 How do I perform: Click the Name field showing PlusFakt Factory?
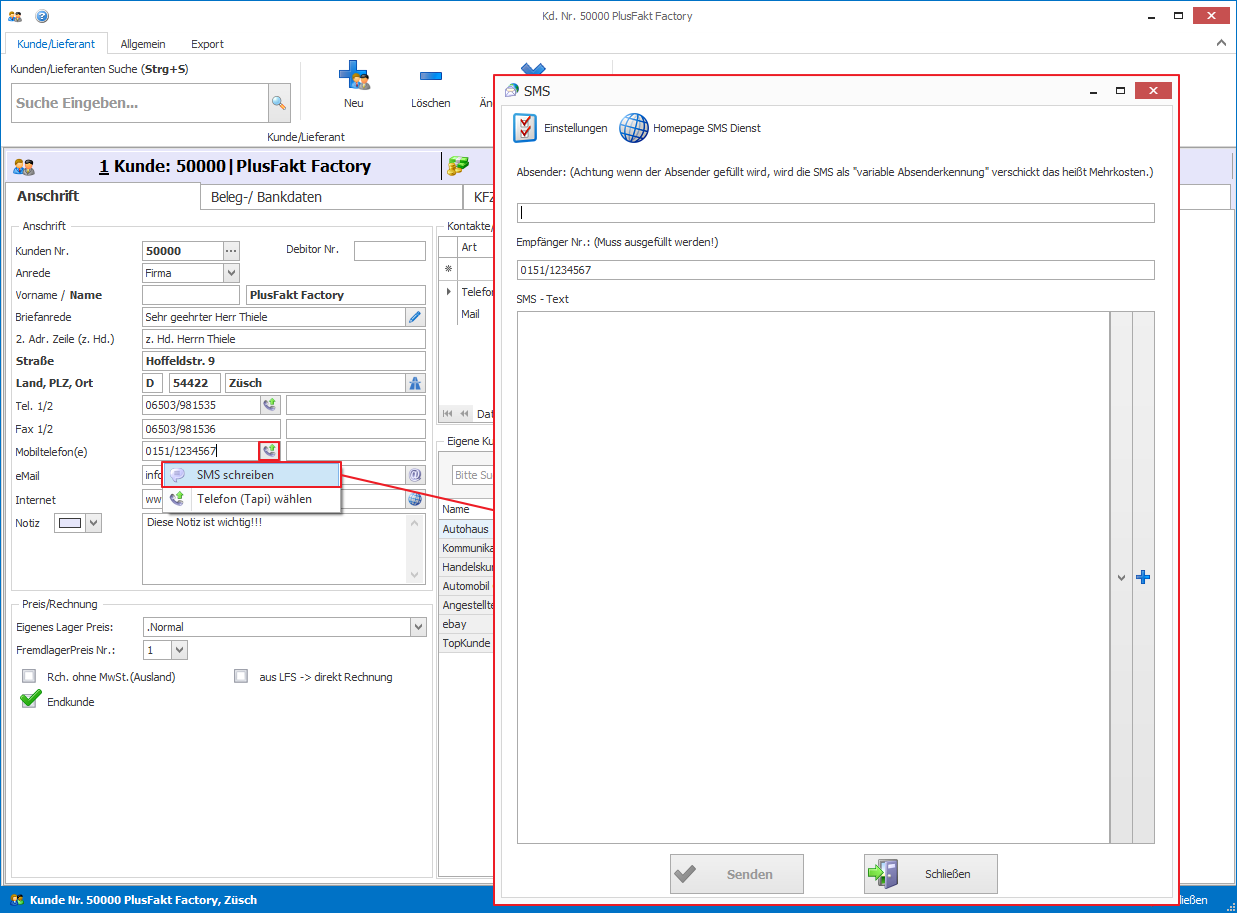click(x=336, y=295)
